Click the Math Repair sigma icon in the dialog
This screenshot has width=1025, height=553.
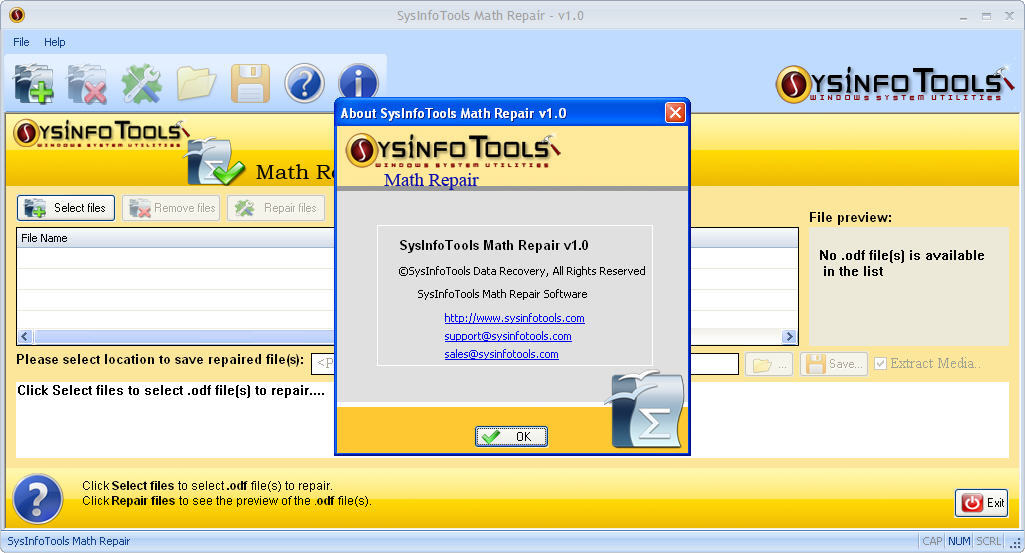[x=647, y=410]
